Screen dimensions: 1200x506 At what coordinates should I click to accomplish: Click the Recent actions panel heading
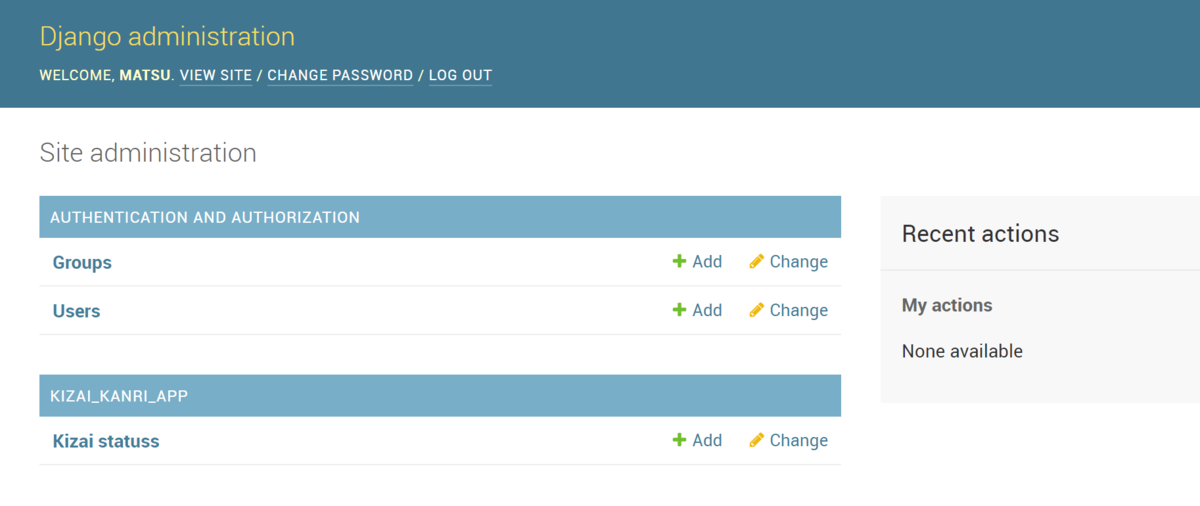(980, 234)
